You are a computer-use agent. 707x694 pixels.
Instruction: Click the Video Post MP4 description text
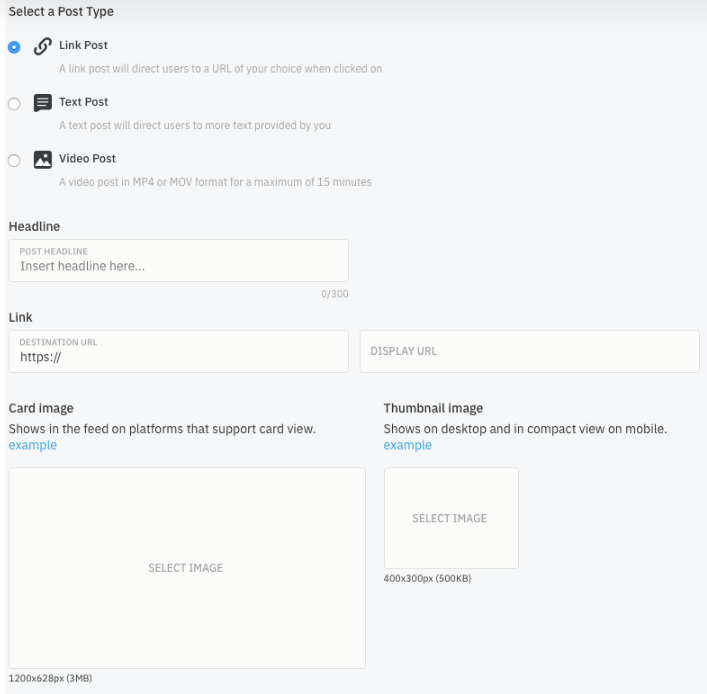(x=215, y=182)
